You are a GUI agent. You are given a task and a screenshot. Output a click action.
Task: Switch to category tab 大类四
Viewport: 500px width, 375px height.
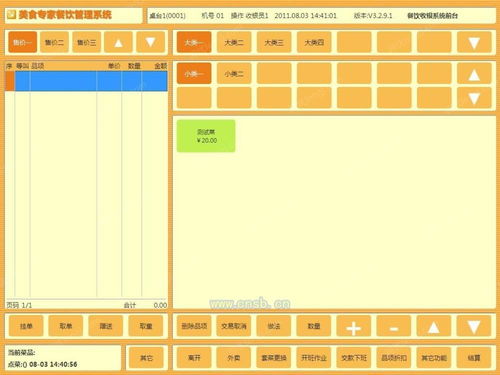click(x=314, y=42)
